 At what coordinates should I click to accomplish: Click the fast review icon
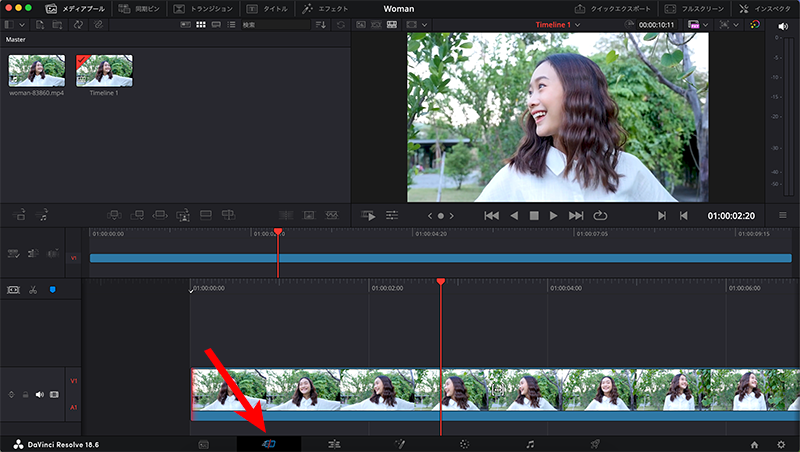point(368,216)
